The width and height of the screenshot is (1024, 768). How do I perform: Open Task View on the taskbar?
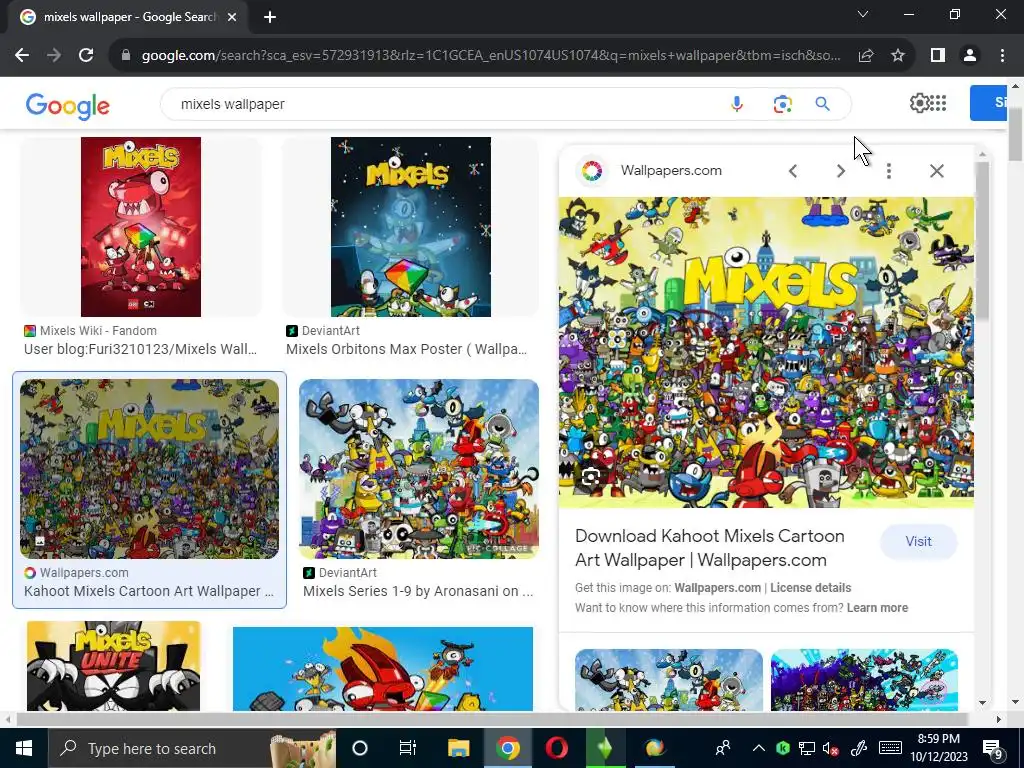408,748
